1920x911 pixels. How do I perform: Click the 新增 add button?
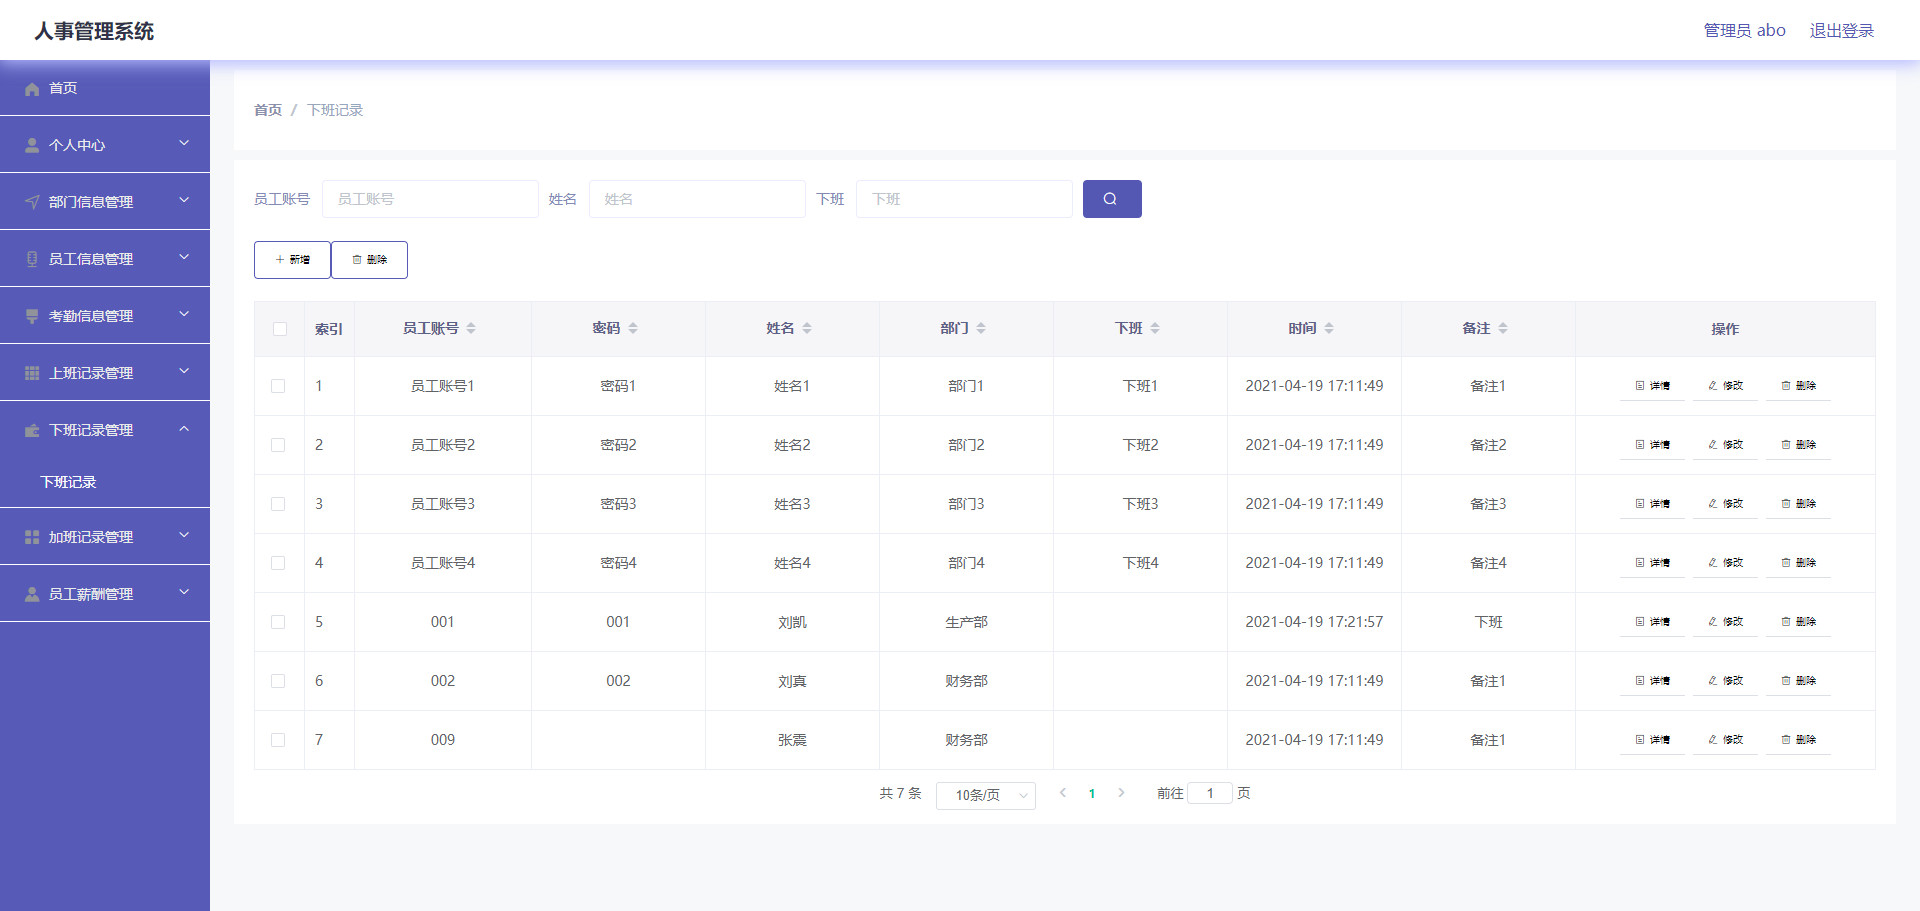[292, 260]
